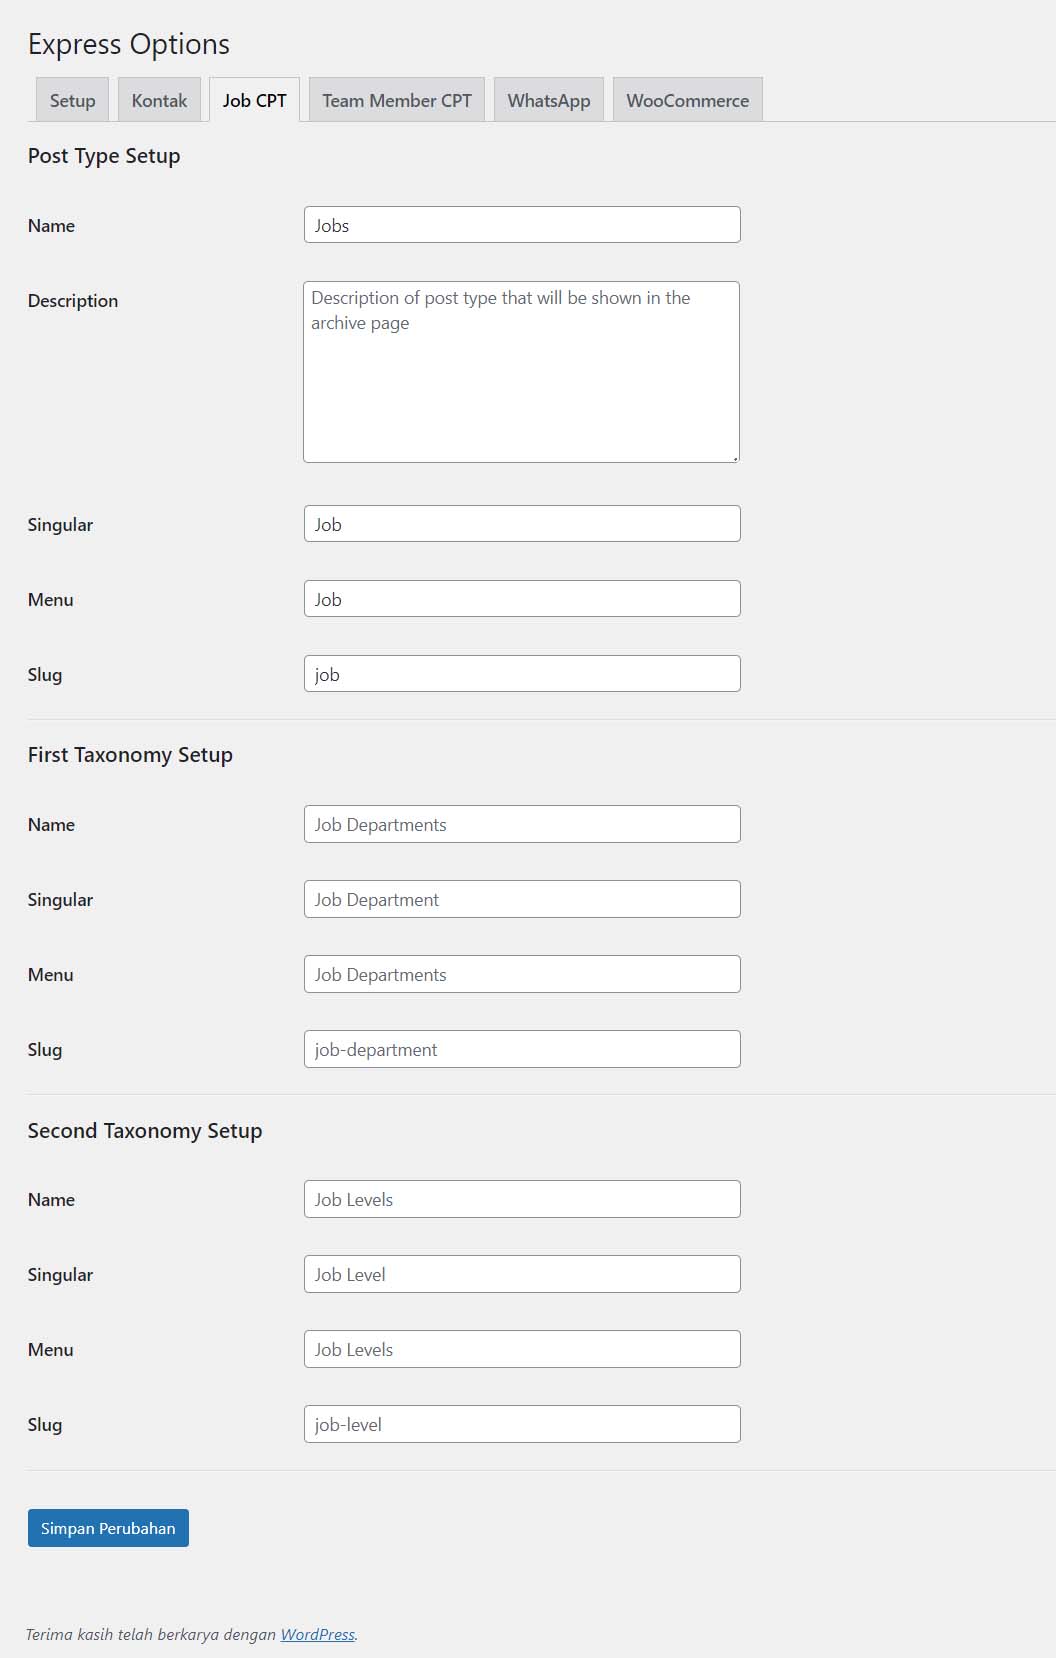Image resolution: width=1056 pixels, height=1658 pixels.
Task: Switch to the WooCommerce tab
Action: (x=687, y=101)
